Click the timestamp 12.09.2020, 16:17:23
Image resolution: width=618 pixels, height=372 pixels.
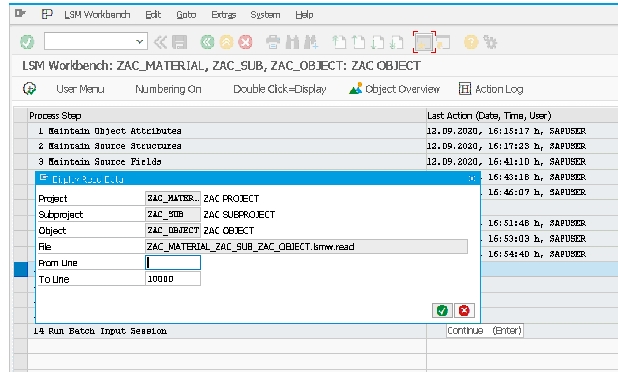click(507, 146)
